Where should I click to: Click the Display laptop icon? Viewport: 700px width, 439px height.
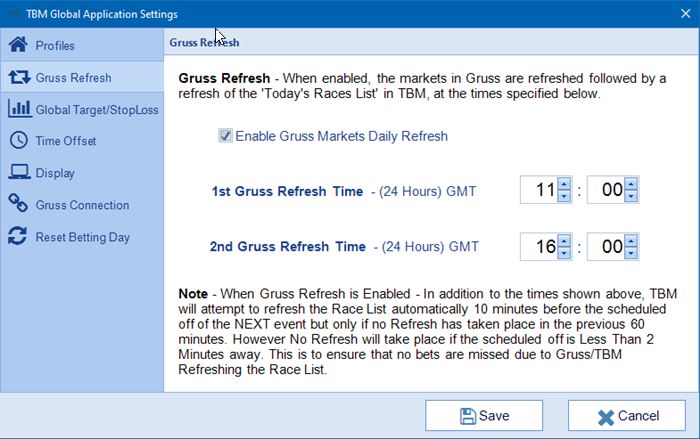coord(19,172)
